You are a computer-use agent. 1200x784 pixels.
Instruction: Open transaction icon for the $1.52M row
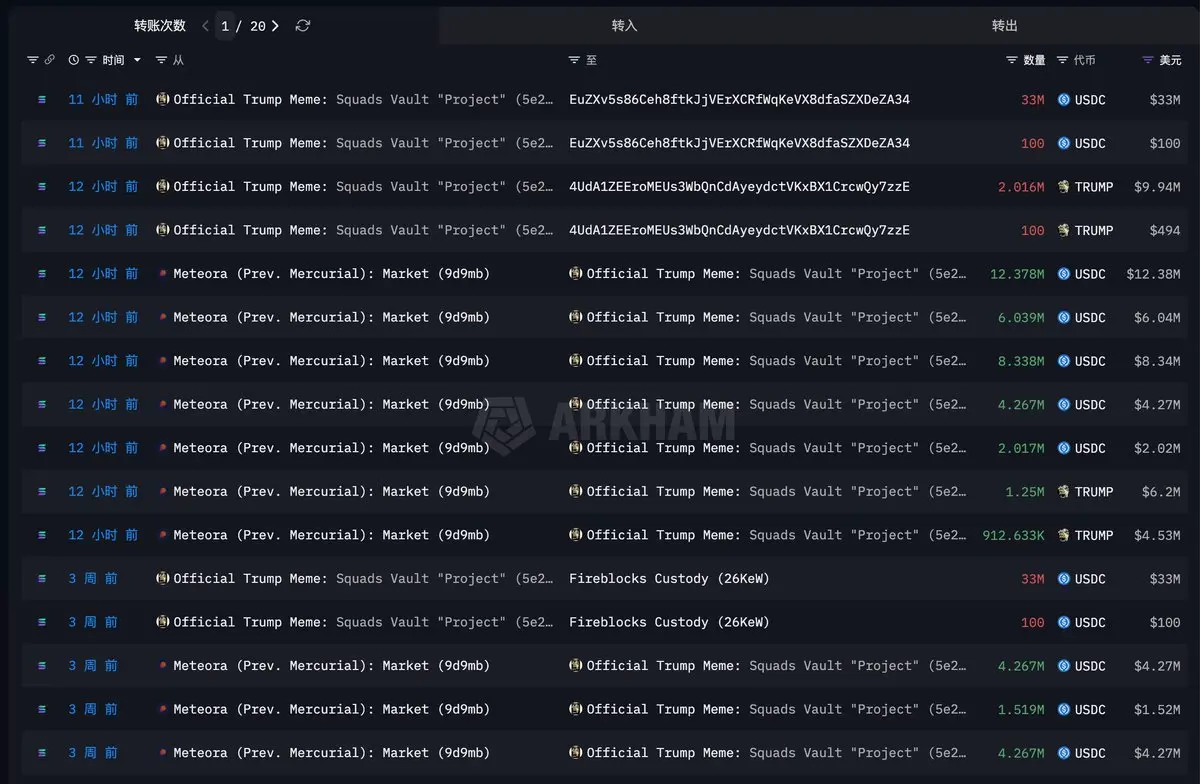(x=42, y=709)
